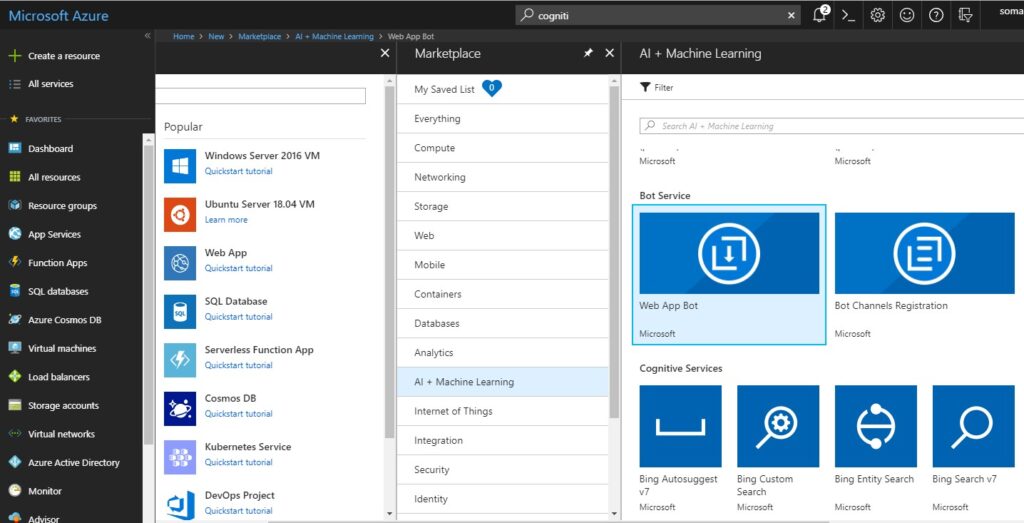Open Quickstart tutorial under Windows Server 2016 VM
Screen dimensions: 1024x523
click(238, 171)
